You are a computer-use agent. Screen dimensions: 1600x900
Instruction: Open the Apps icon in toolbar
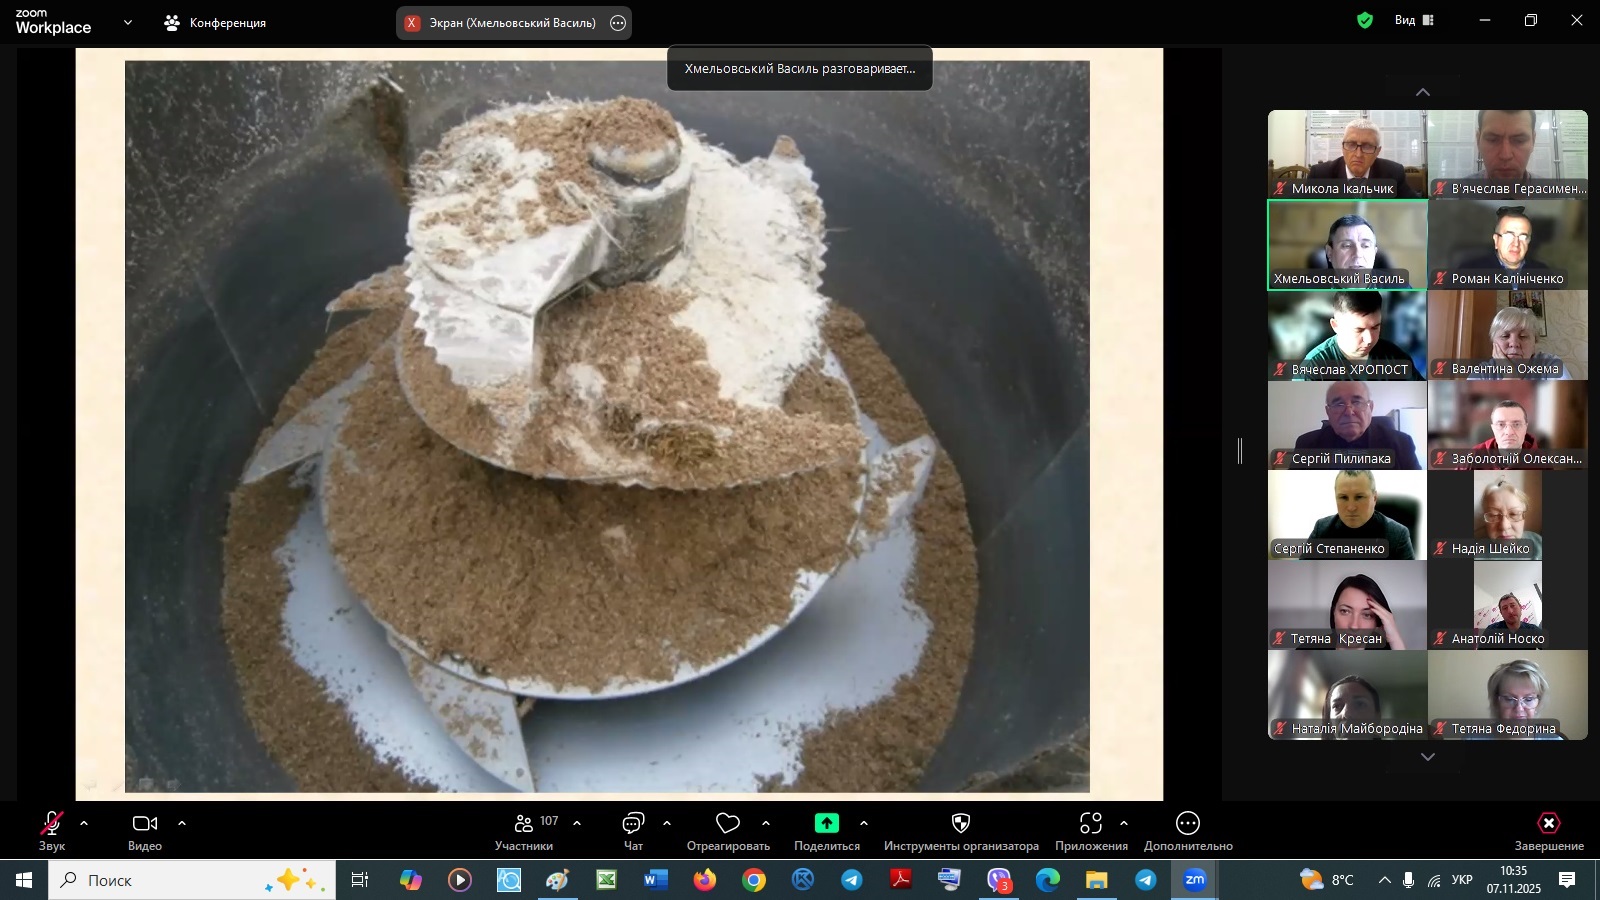tap(1090, 823)
